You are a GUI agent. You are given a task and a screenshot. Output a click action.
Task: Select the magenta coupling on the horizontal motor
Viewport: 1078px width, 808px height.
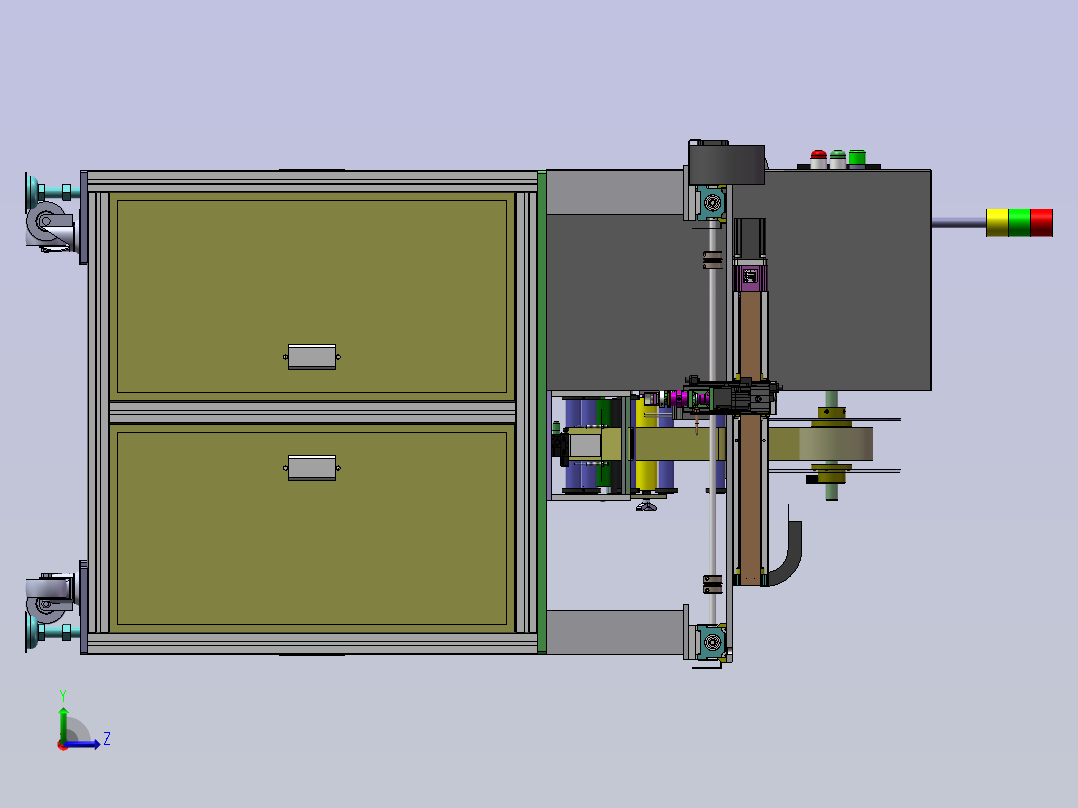pyautogui.click(x=679, y=398)
